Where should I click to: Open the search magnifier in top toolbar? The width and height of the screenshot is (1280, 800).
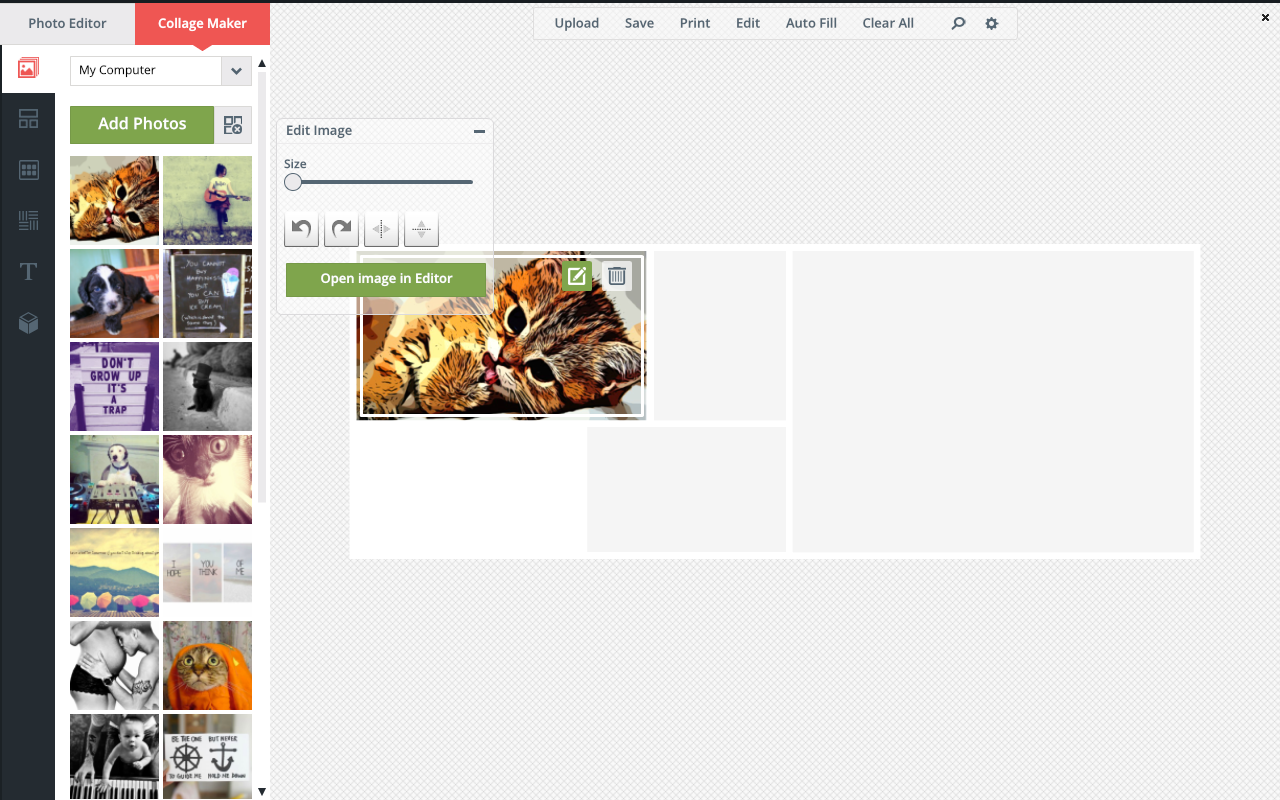click(957, 22)
